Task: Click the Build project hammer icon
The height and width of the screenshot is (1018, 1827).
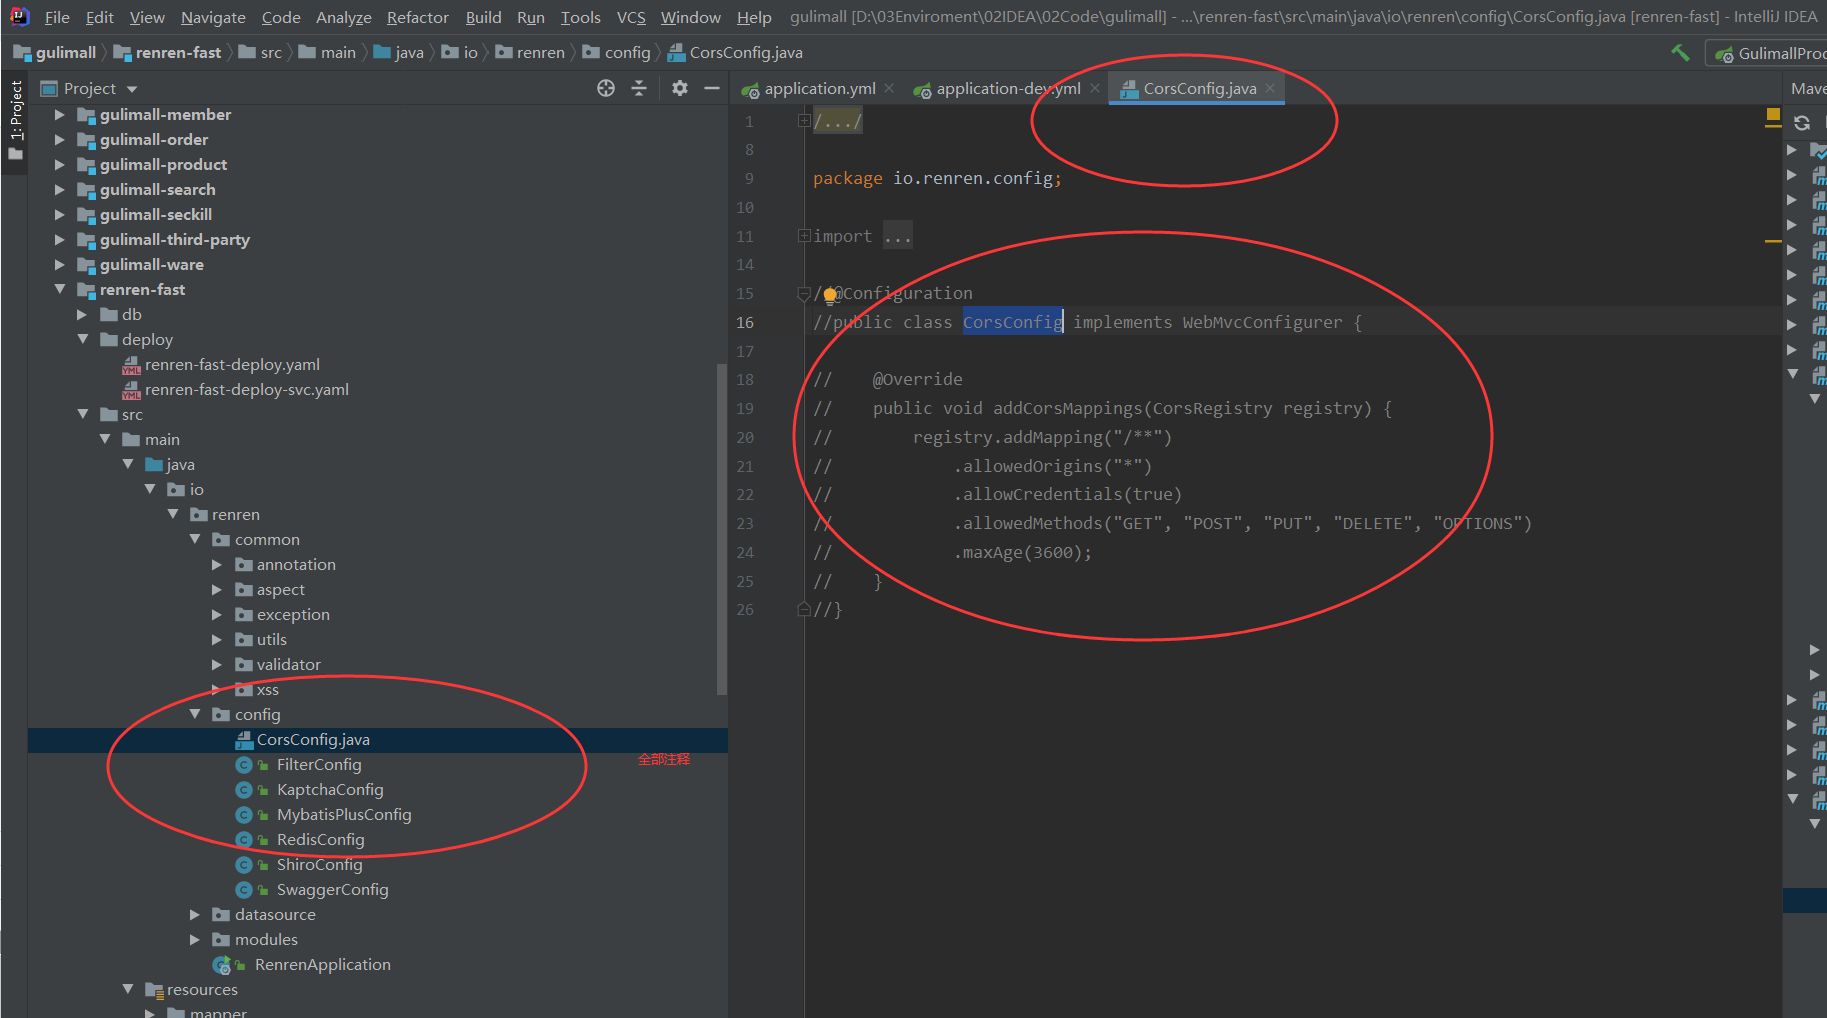Action: (1680, 52)
